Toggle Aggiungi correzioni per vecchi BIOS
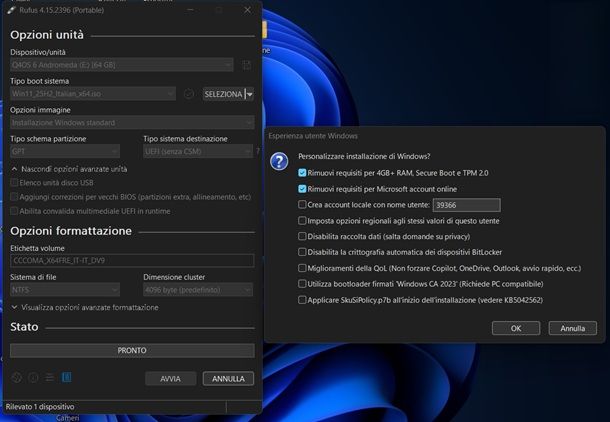The image size is (610, 422). [14, 197]
